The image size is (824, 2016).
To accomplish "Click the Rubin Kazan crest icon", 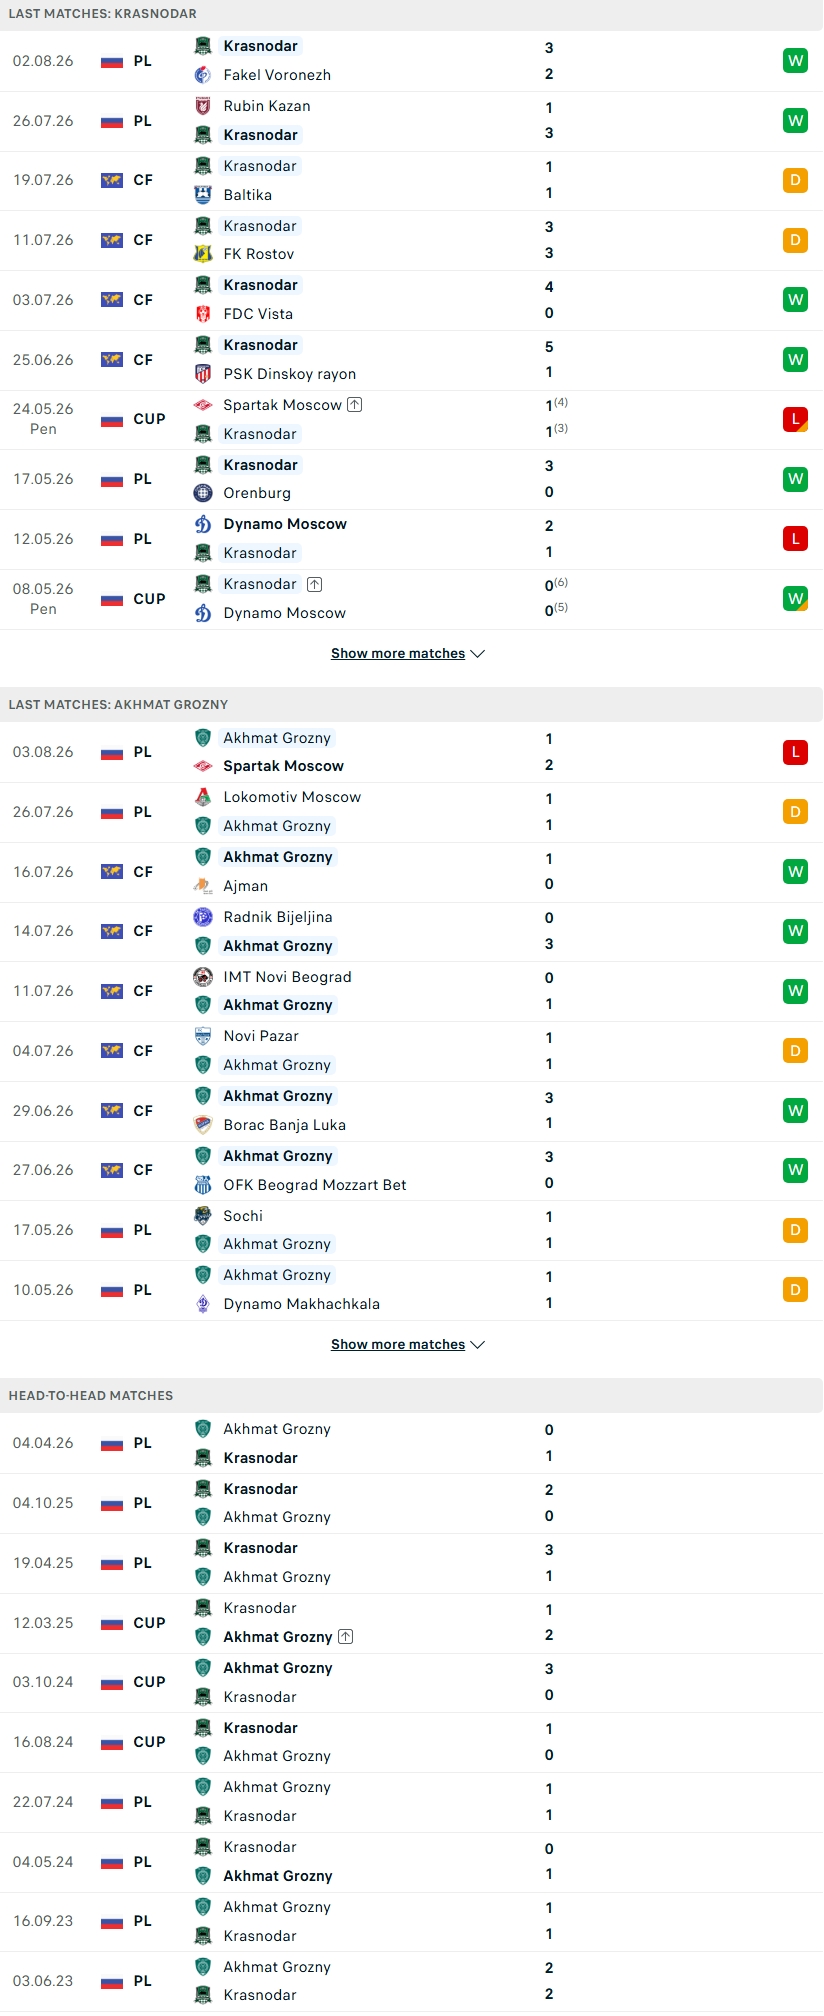I will [203, 106].
